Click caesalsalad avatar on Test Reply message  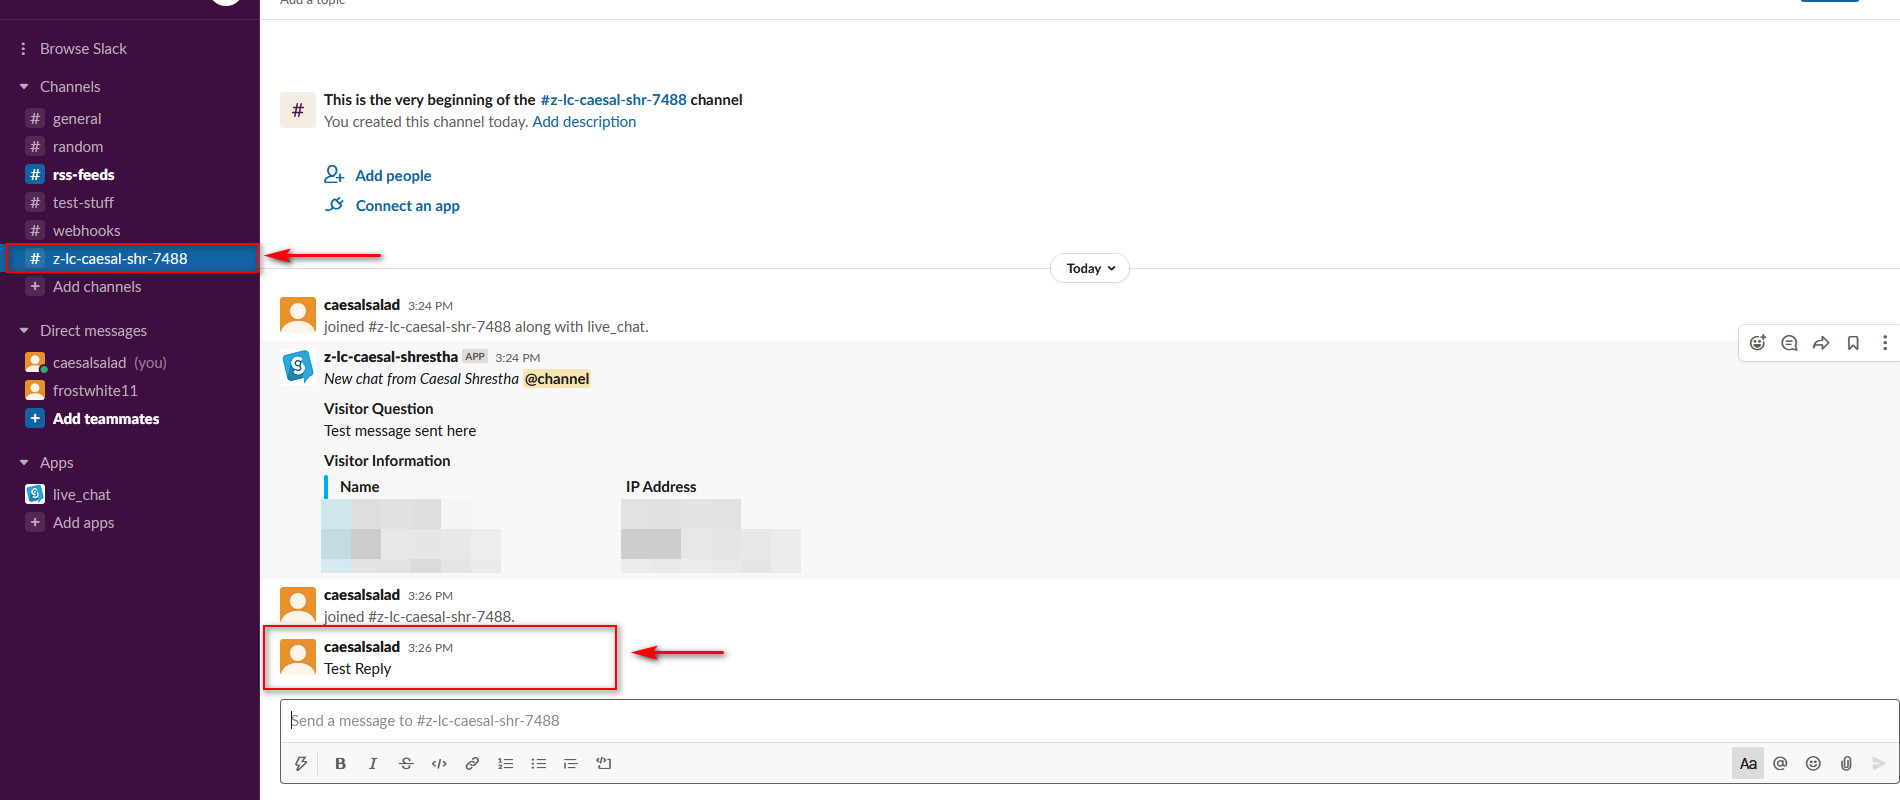(x=298, y=657)
